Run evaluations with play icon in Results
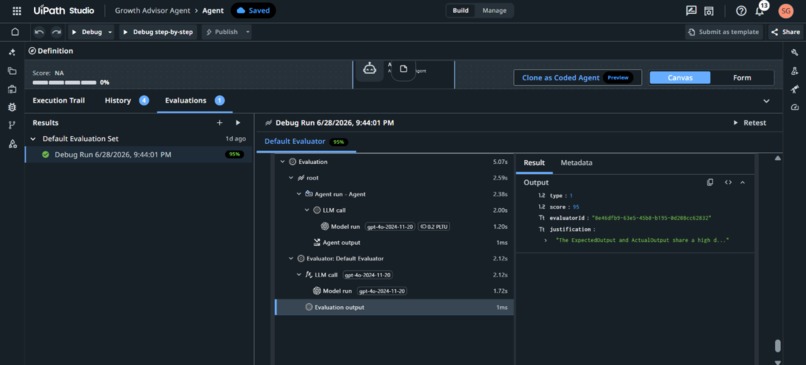The height and width of the screenshot is (365, 806). pos(238,123)
